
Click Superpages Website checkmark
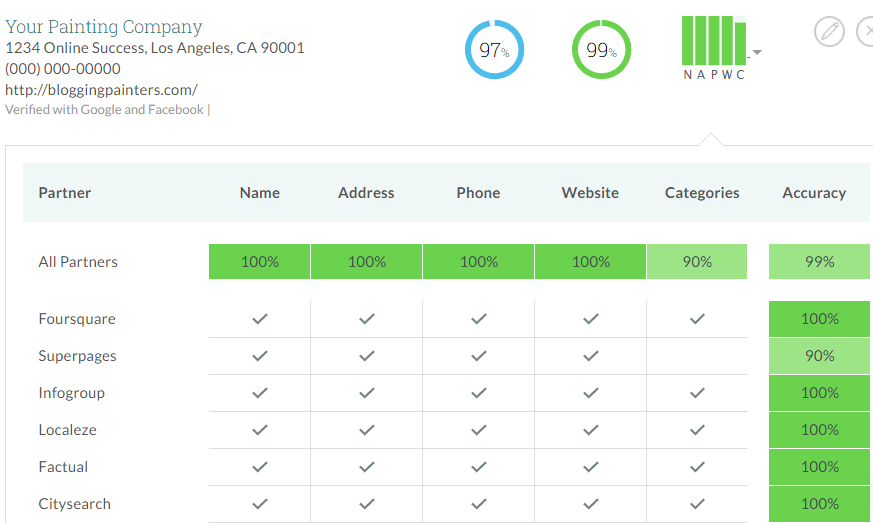coord(591,356)
